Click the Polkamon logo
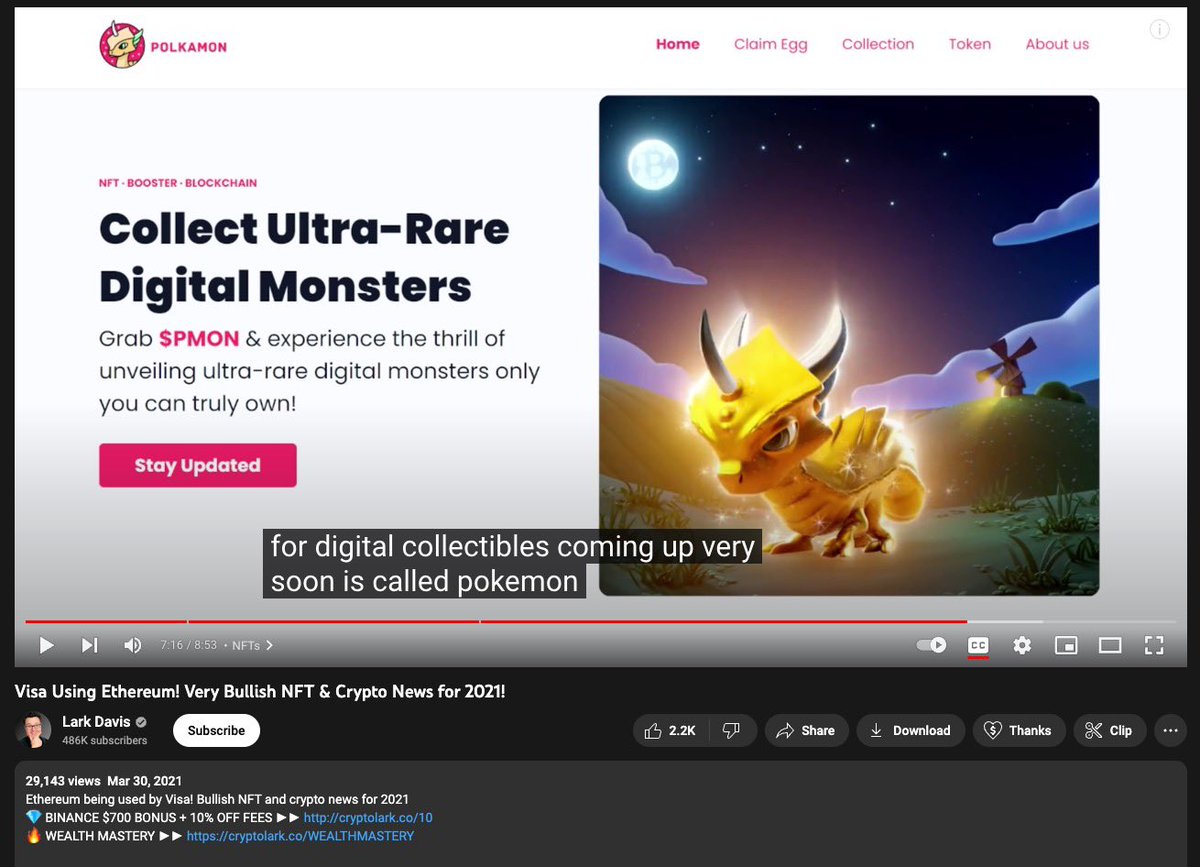Viewport: 1200px width, 867px height. coord(163,46)
